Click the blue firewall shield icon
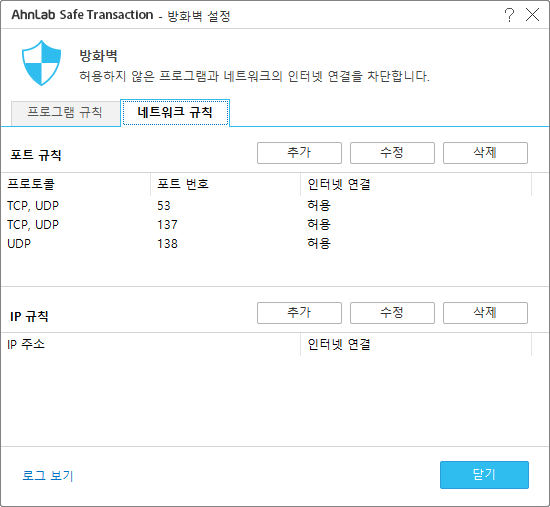 tap(41, 63)
